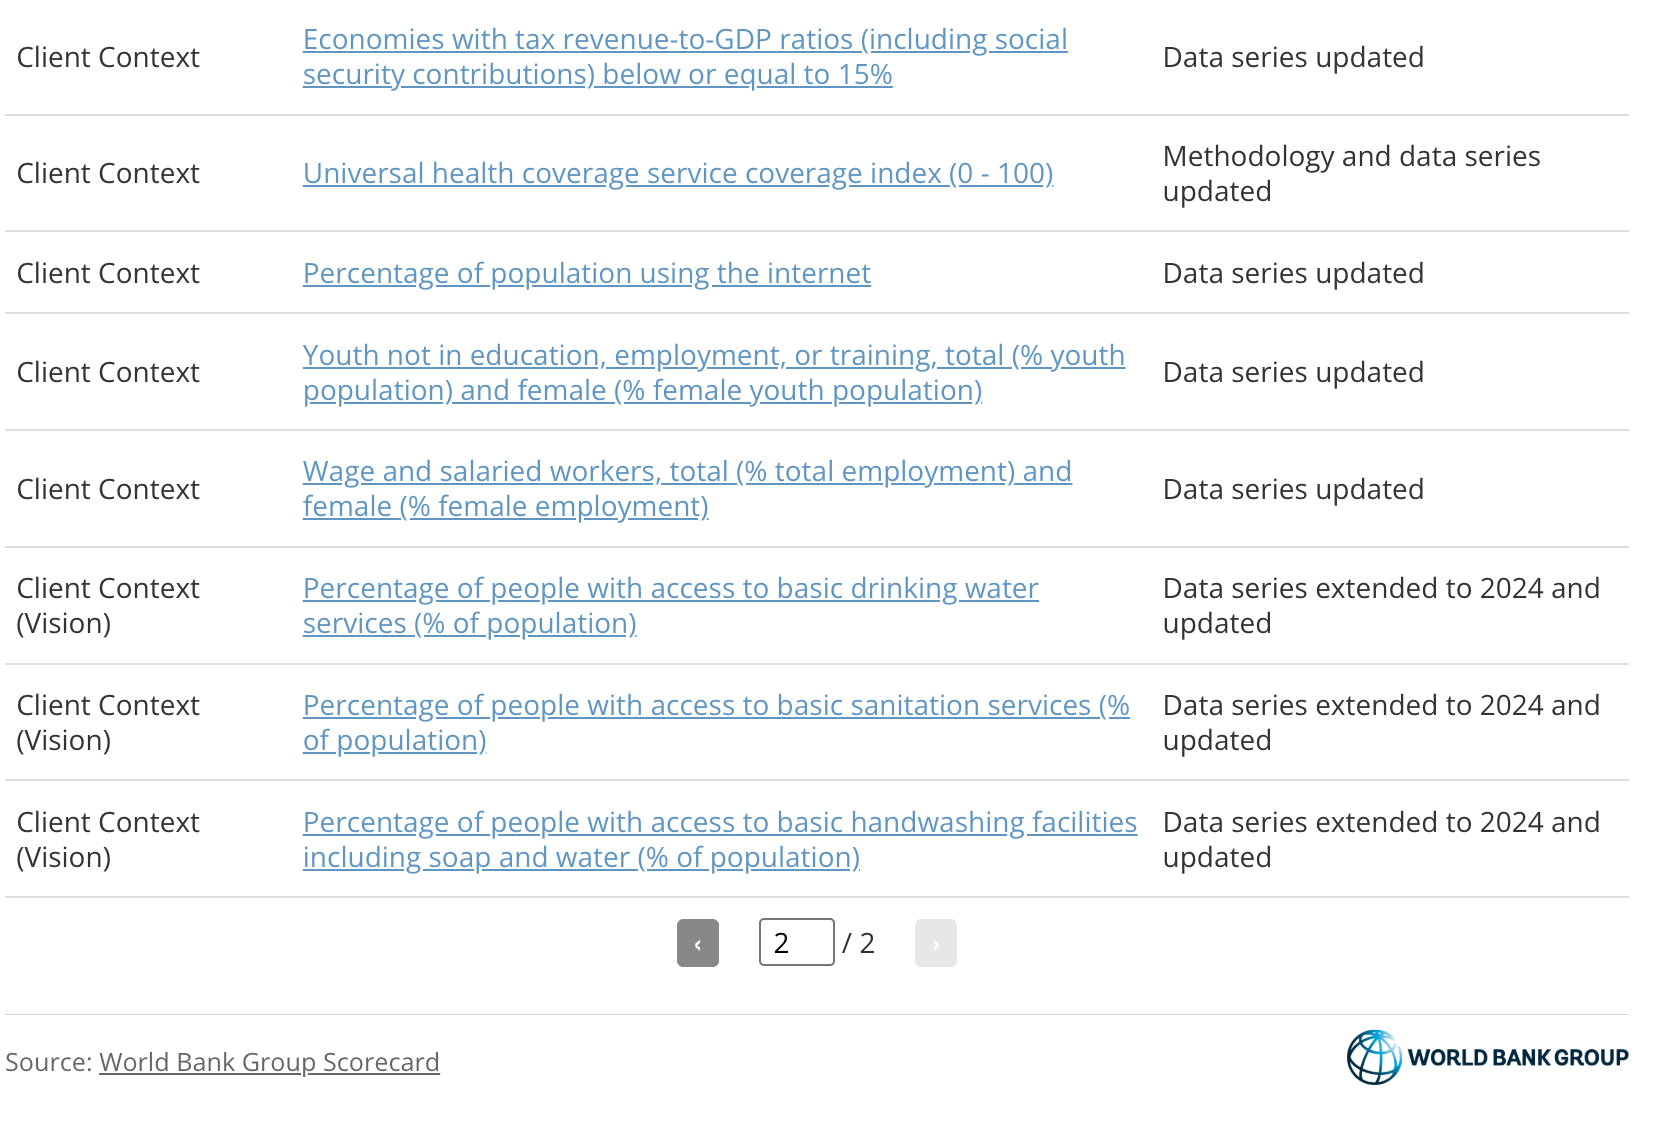Open basic drinking water services link

pos(670,606)
